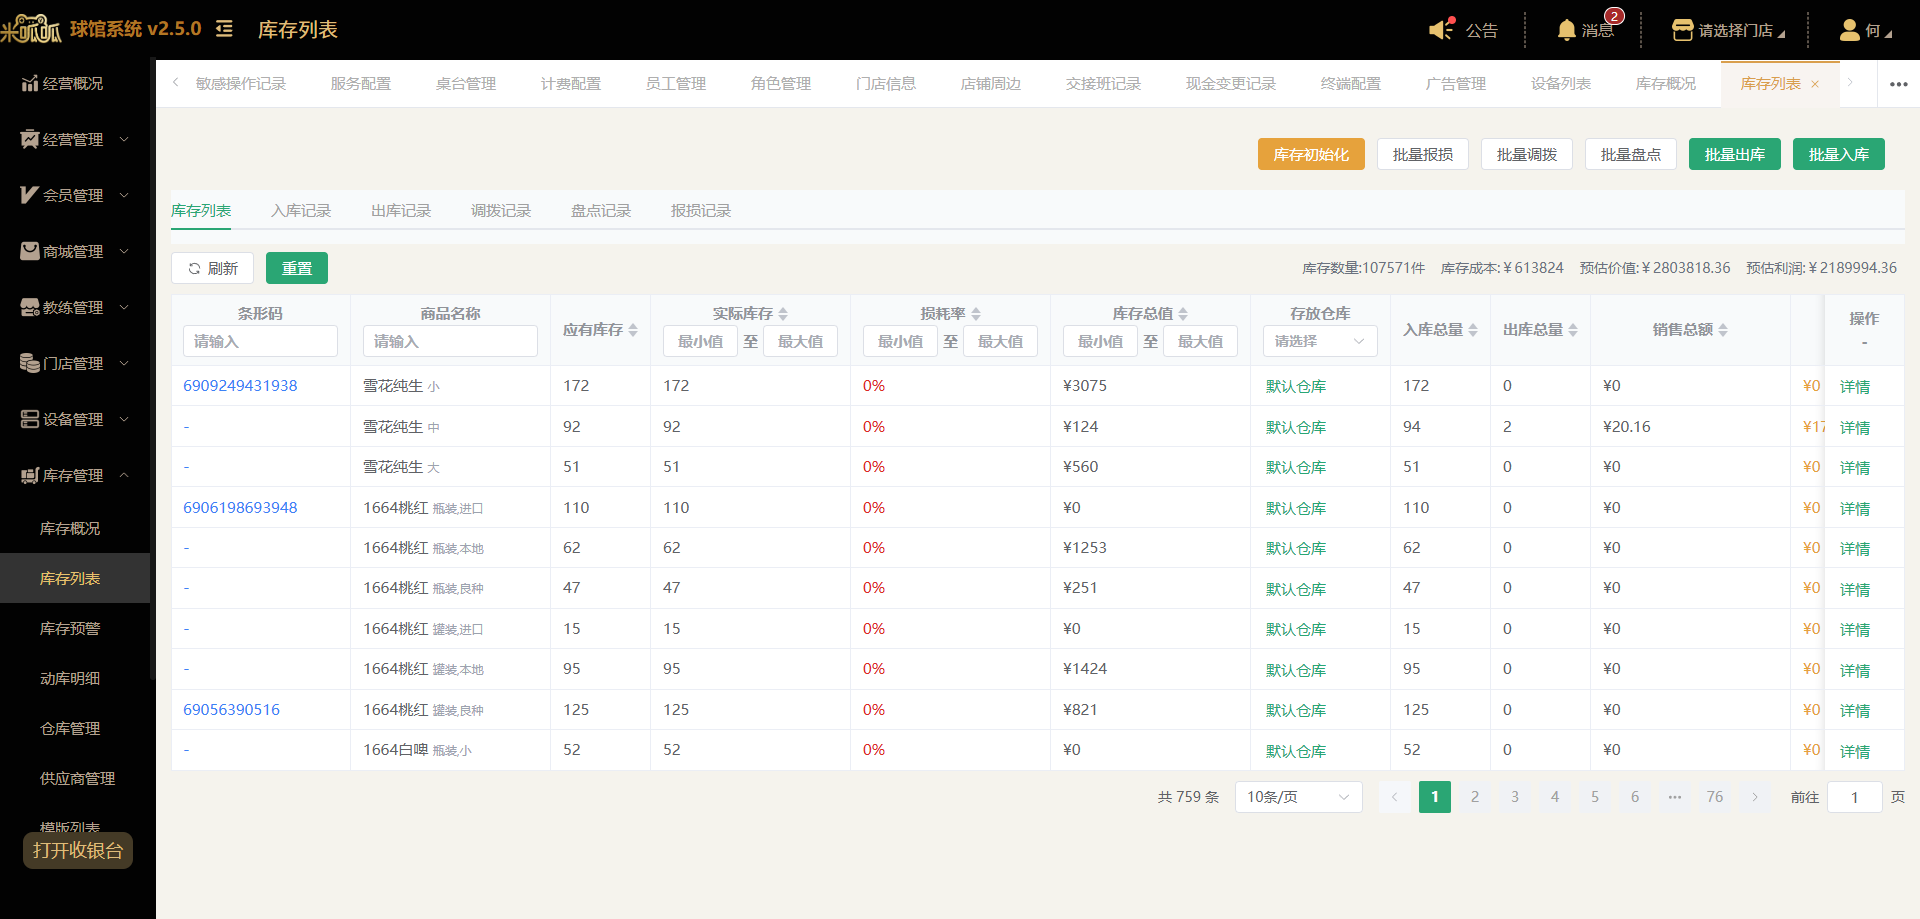Click the 商品名称 search input field
The width and height of the screenshot is (1920, 919).
450,341
